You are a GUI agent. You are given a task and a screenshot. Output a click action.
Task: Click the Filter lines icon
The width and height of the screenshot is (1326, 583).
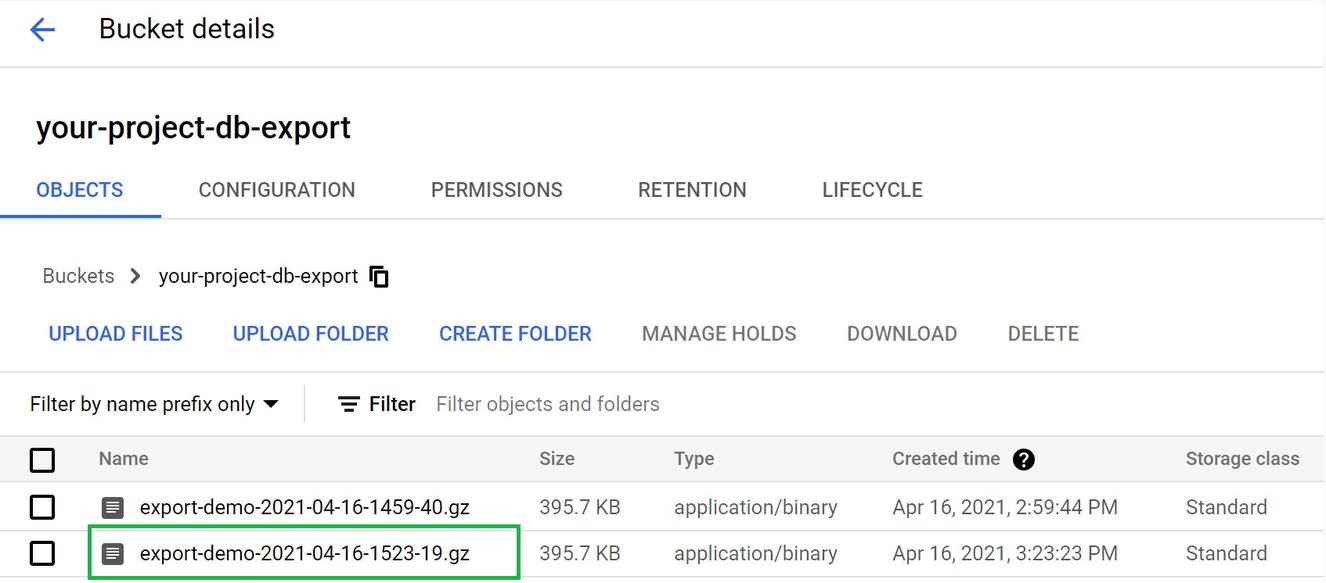(349, 404)
